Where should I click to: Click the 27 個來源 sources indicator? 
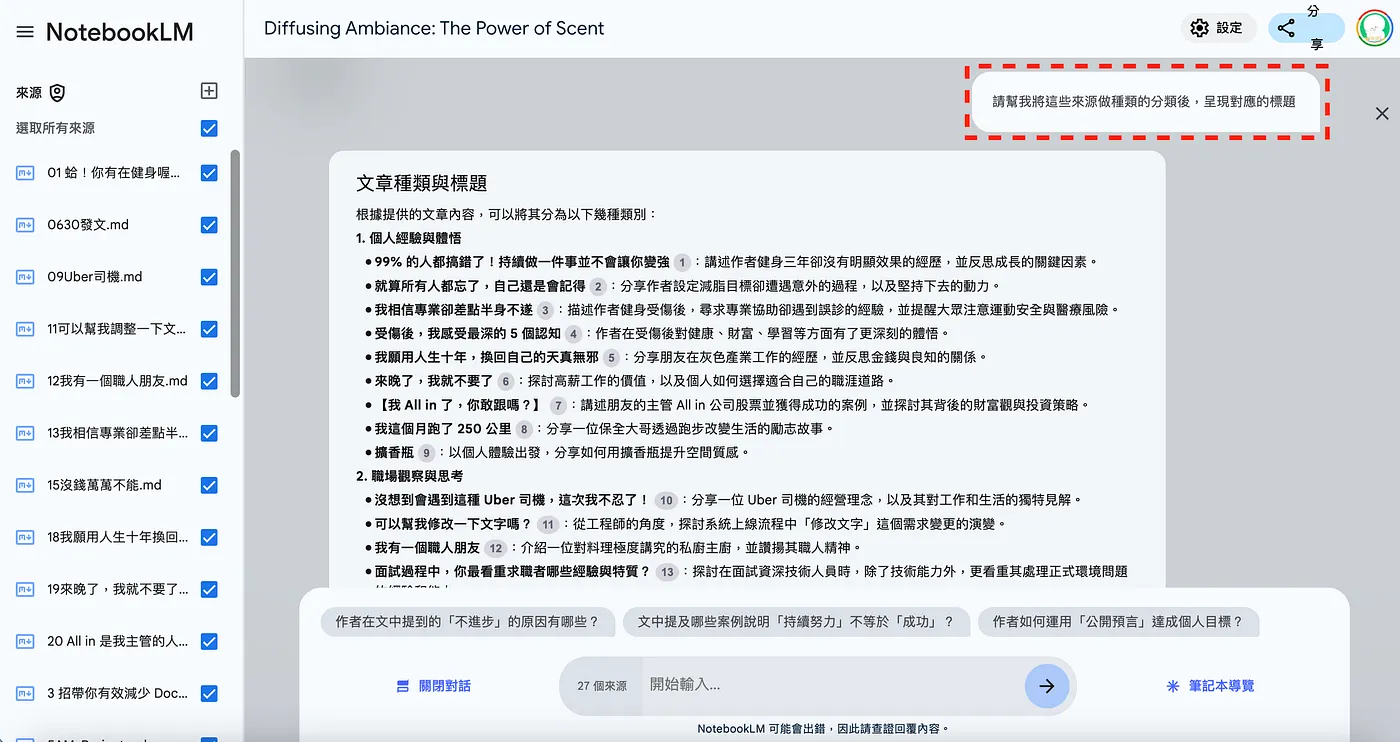click(x=602, y=686)
